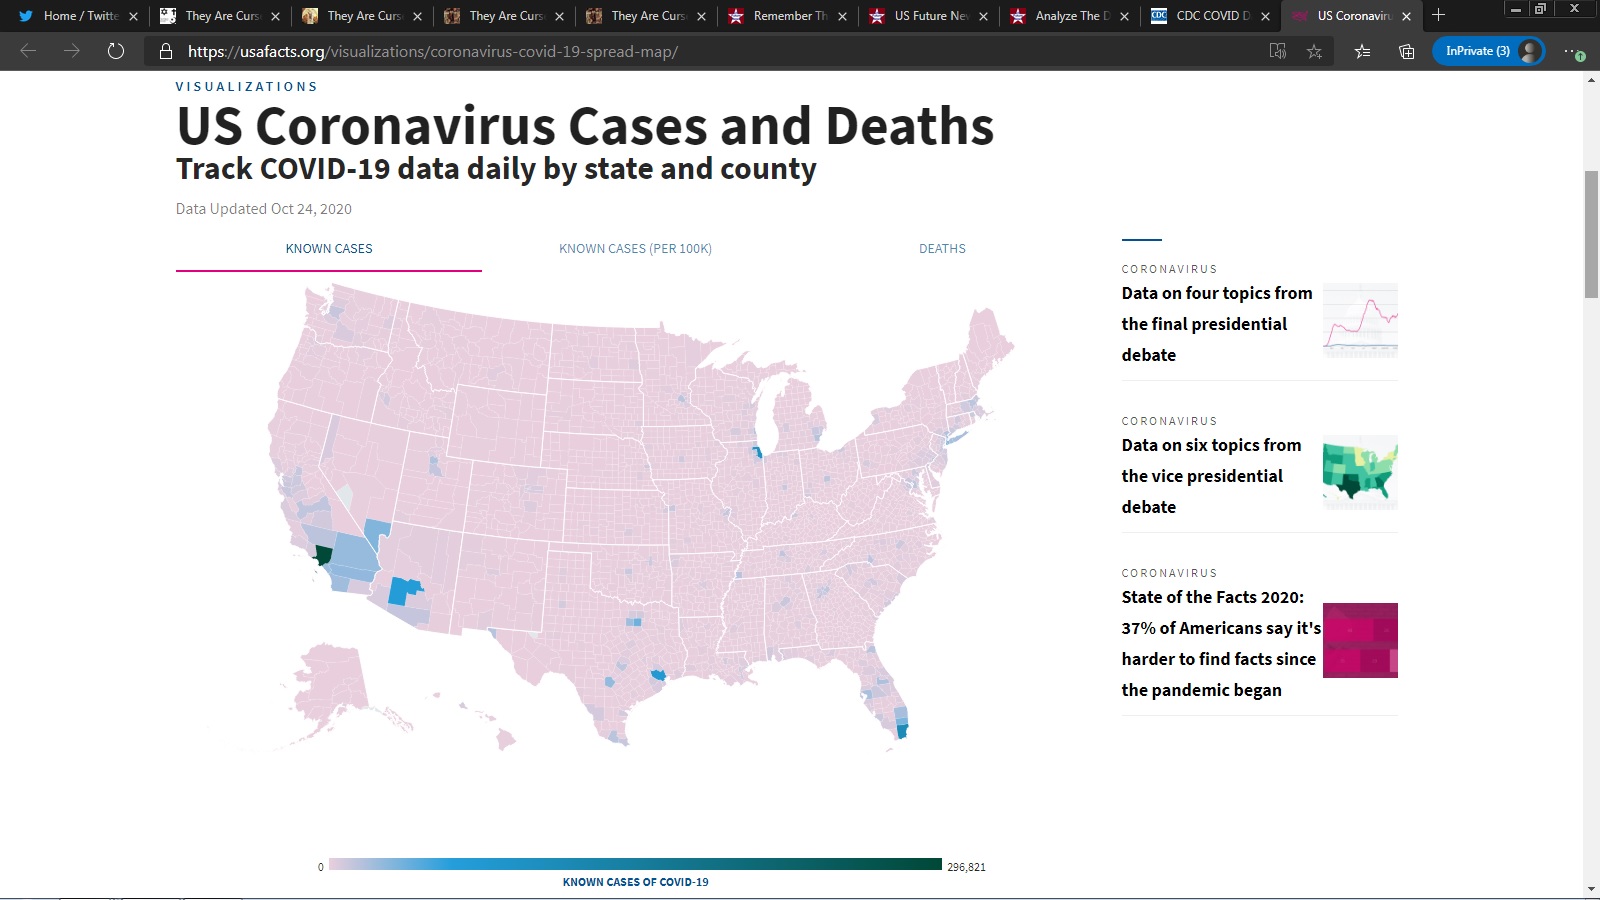Open the vice presidential debate map thumbnail
The width and height of the screenshot is (1600, 900).
coord(1360,472)
